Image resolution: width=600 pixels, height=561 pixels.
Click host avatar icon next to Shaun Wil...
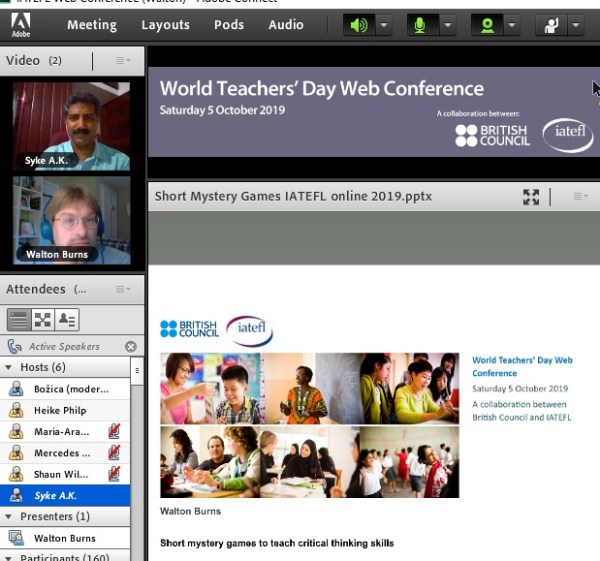[16, 474]
